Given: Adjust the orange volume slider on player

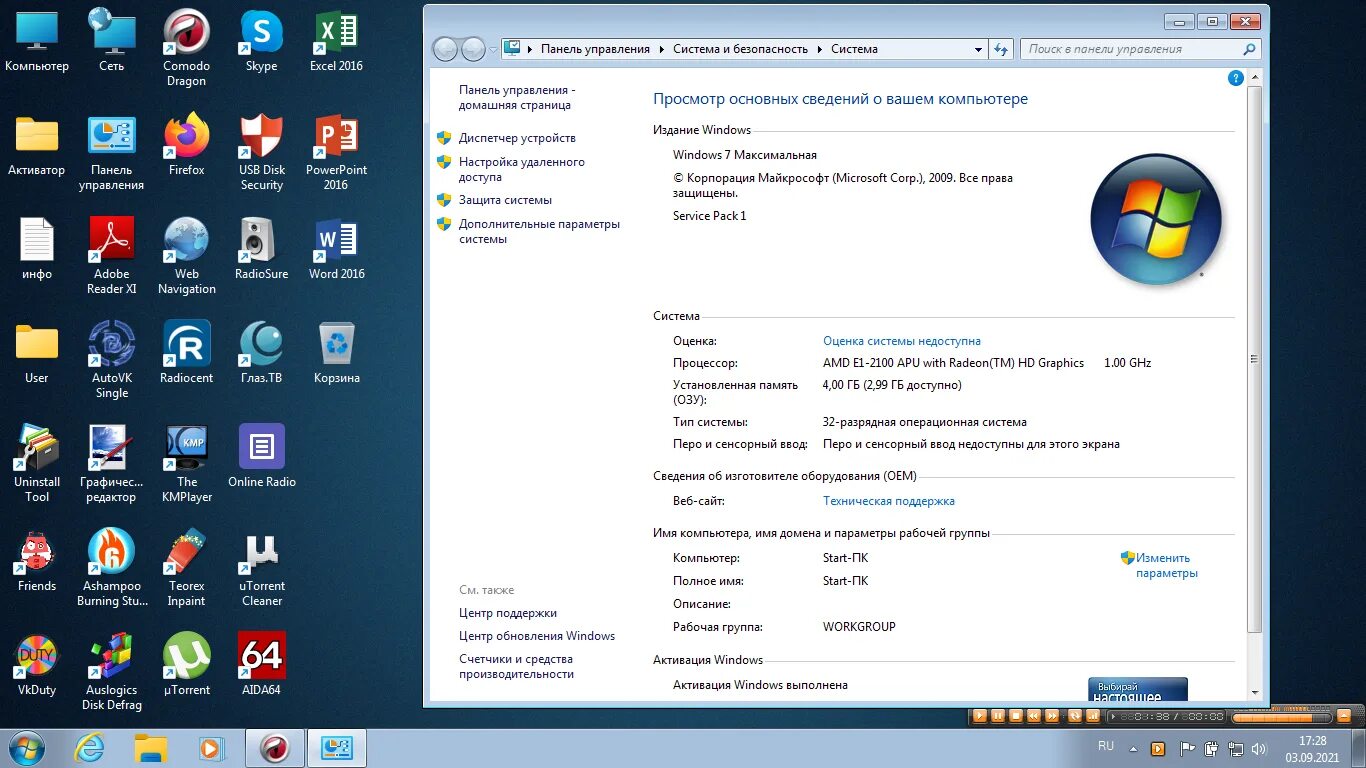Looking at the screenshot, I should 1280,717.
